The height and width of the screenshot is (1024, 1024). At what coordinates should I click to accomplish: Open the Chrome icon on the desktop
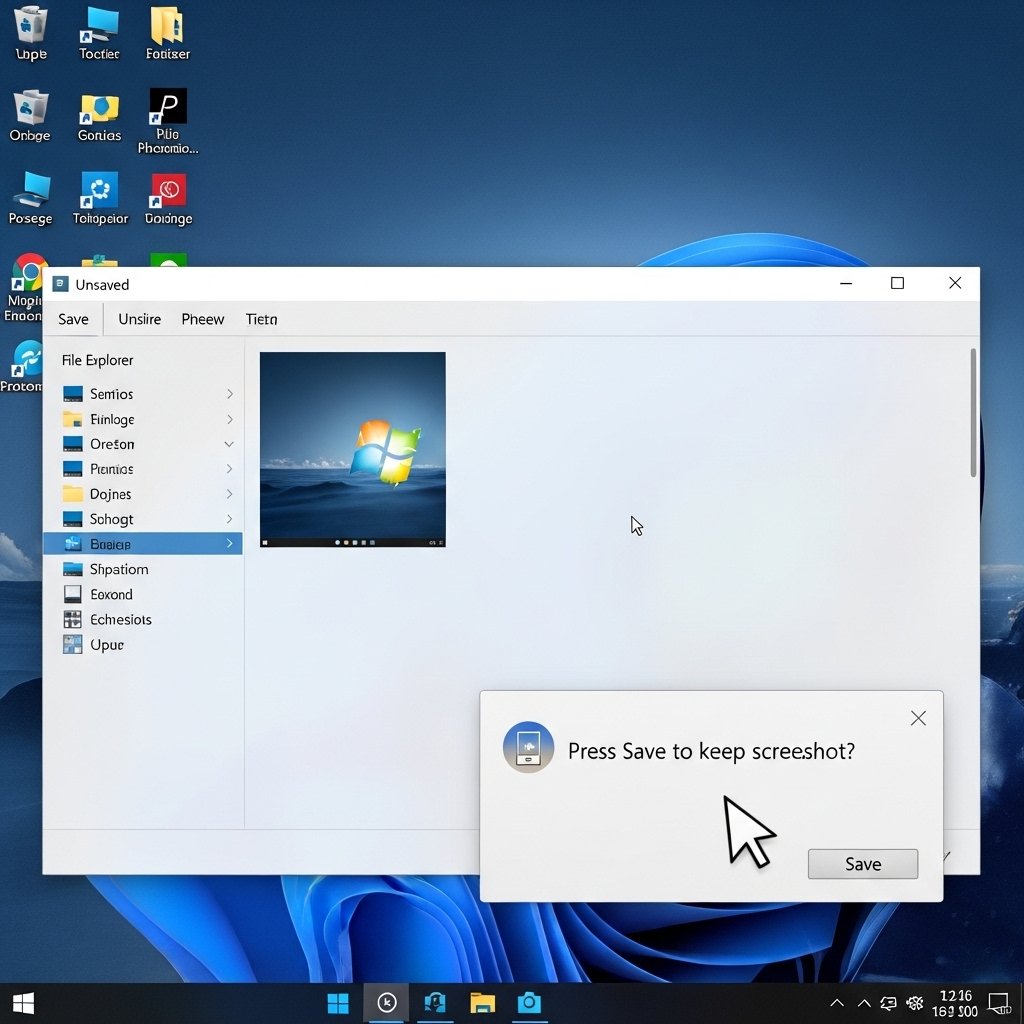point(30,273)
